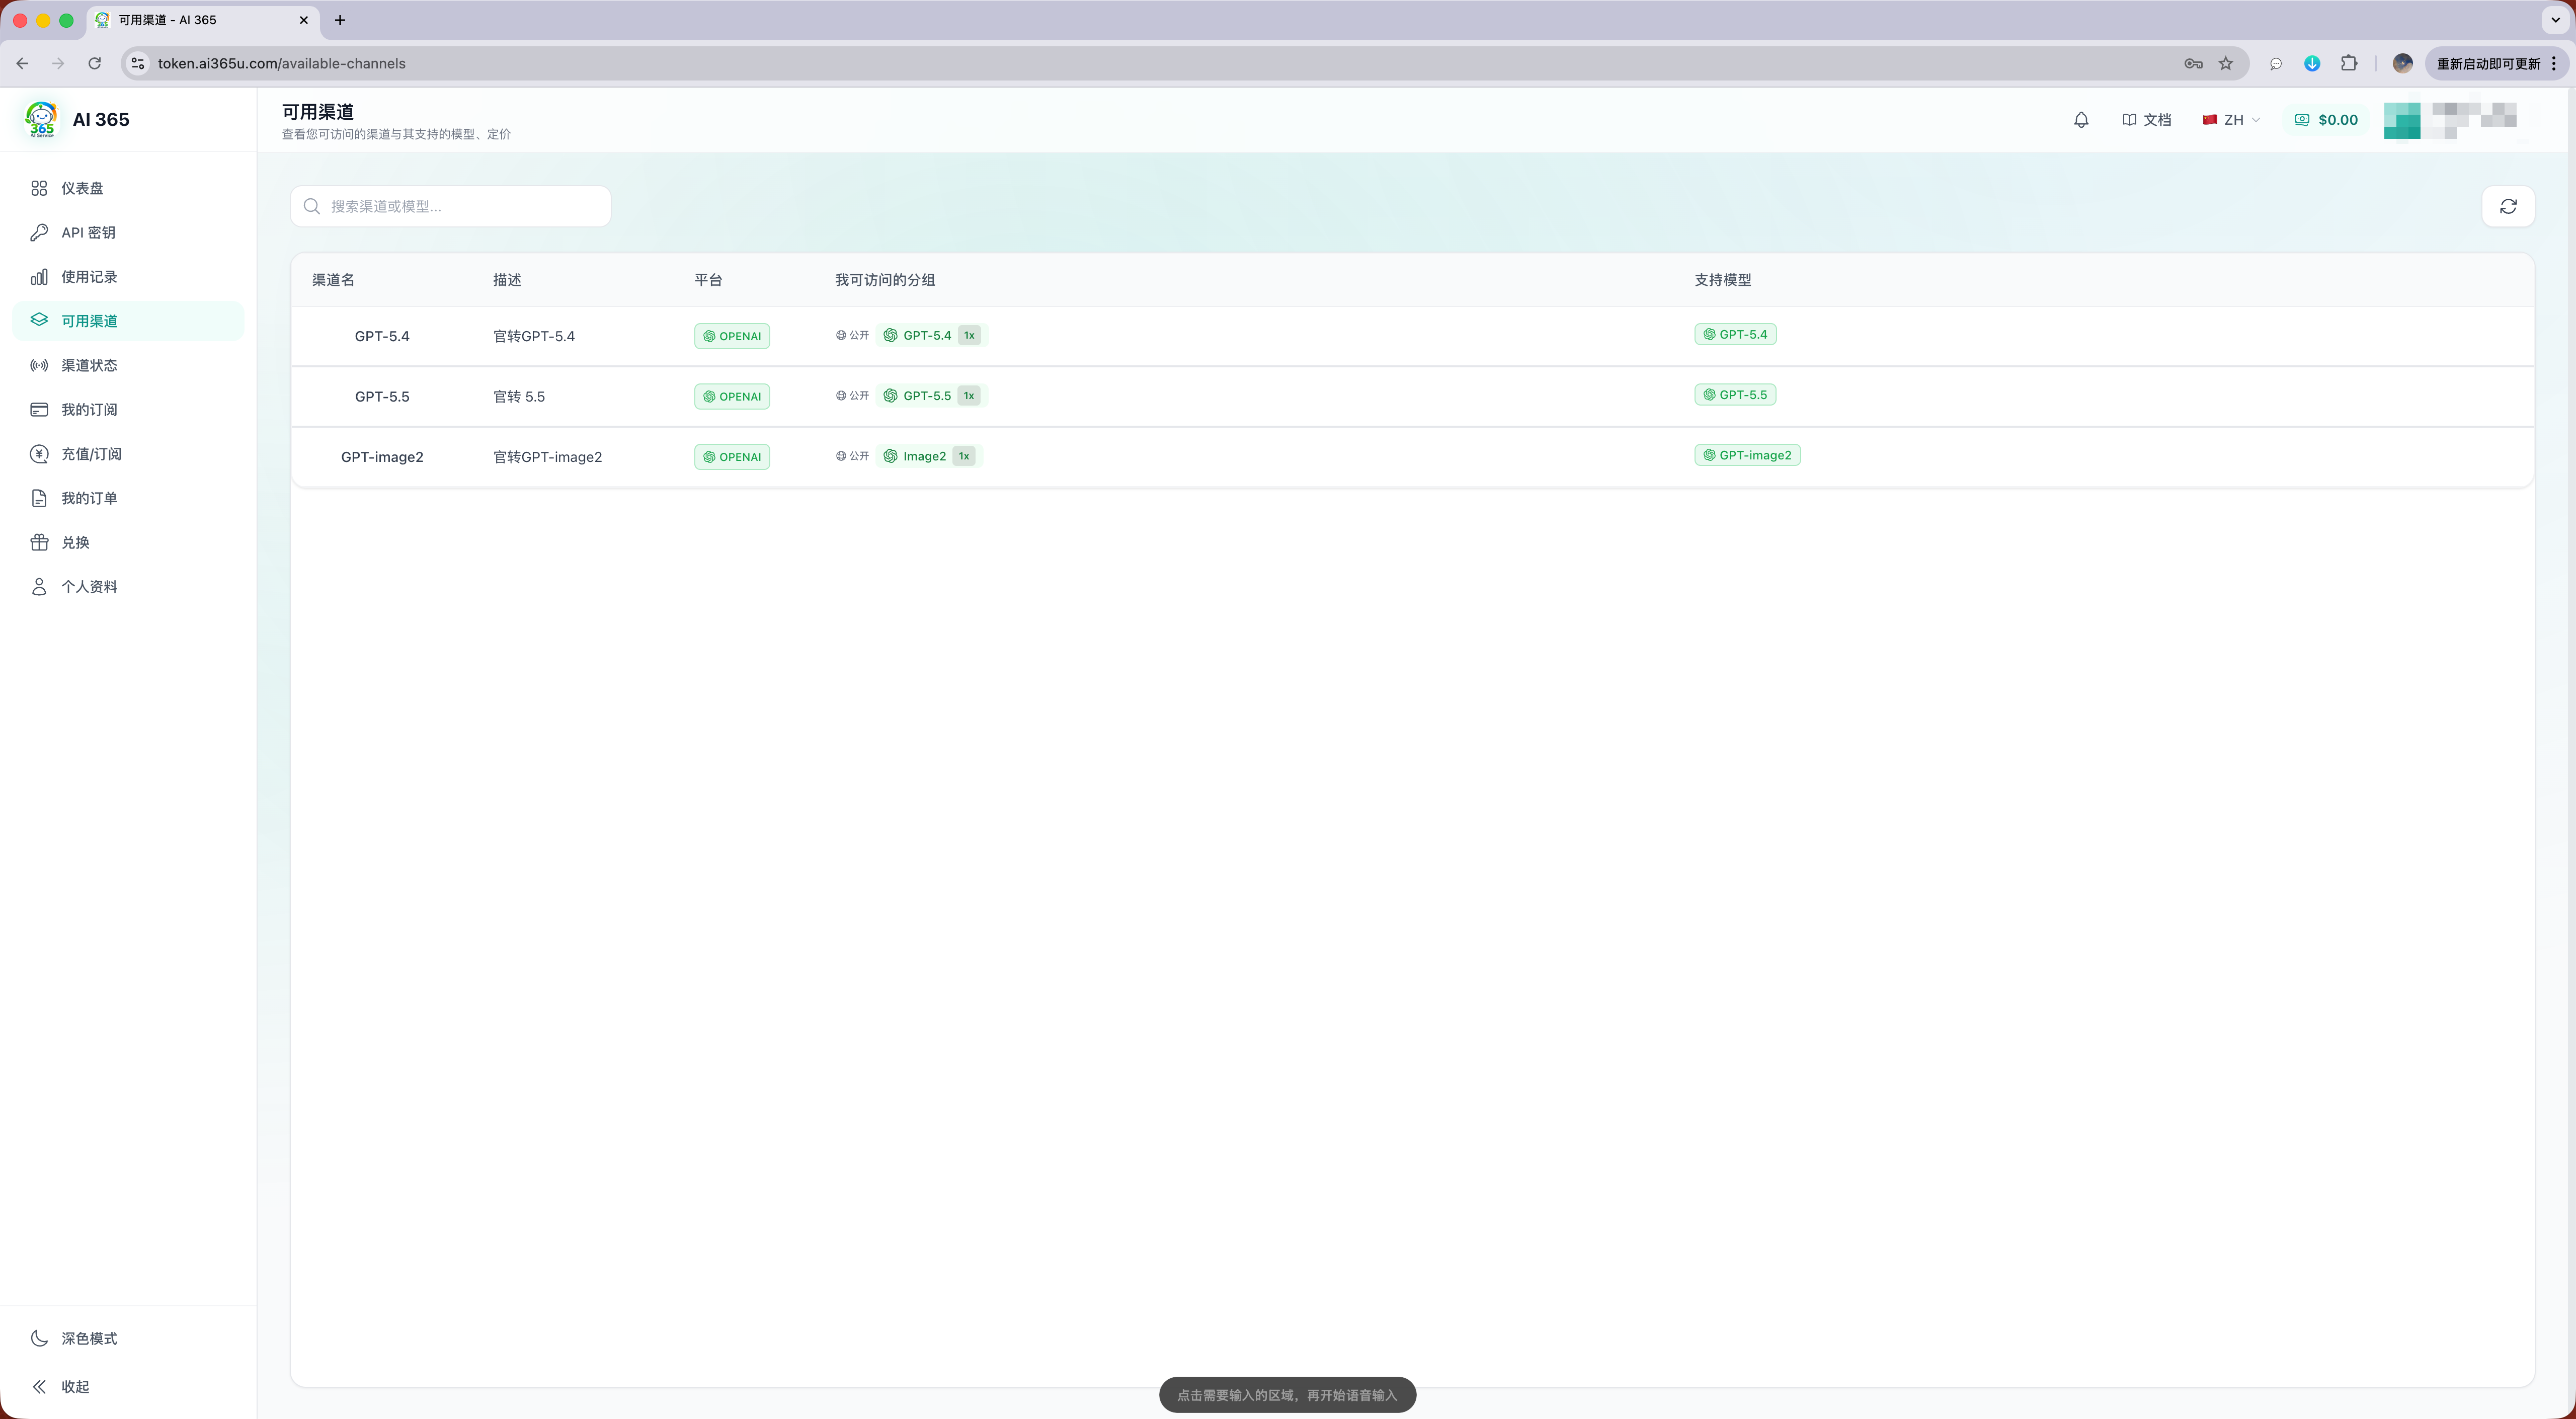Open the 兑换 redeem page

(128, 542)
